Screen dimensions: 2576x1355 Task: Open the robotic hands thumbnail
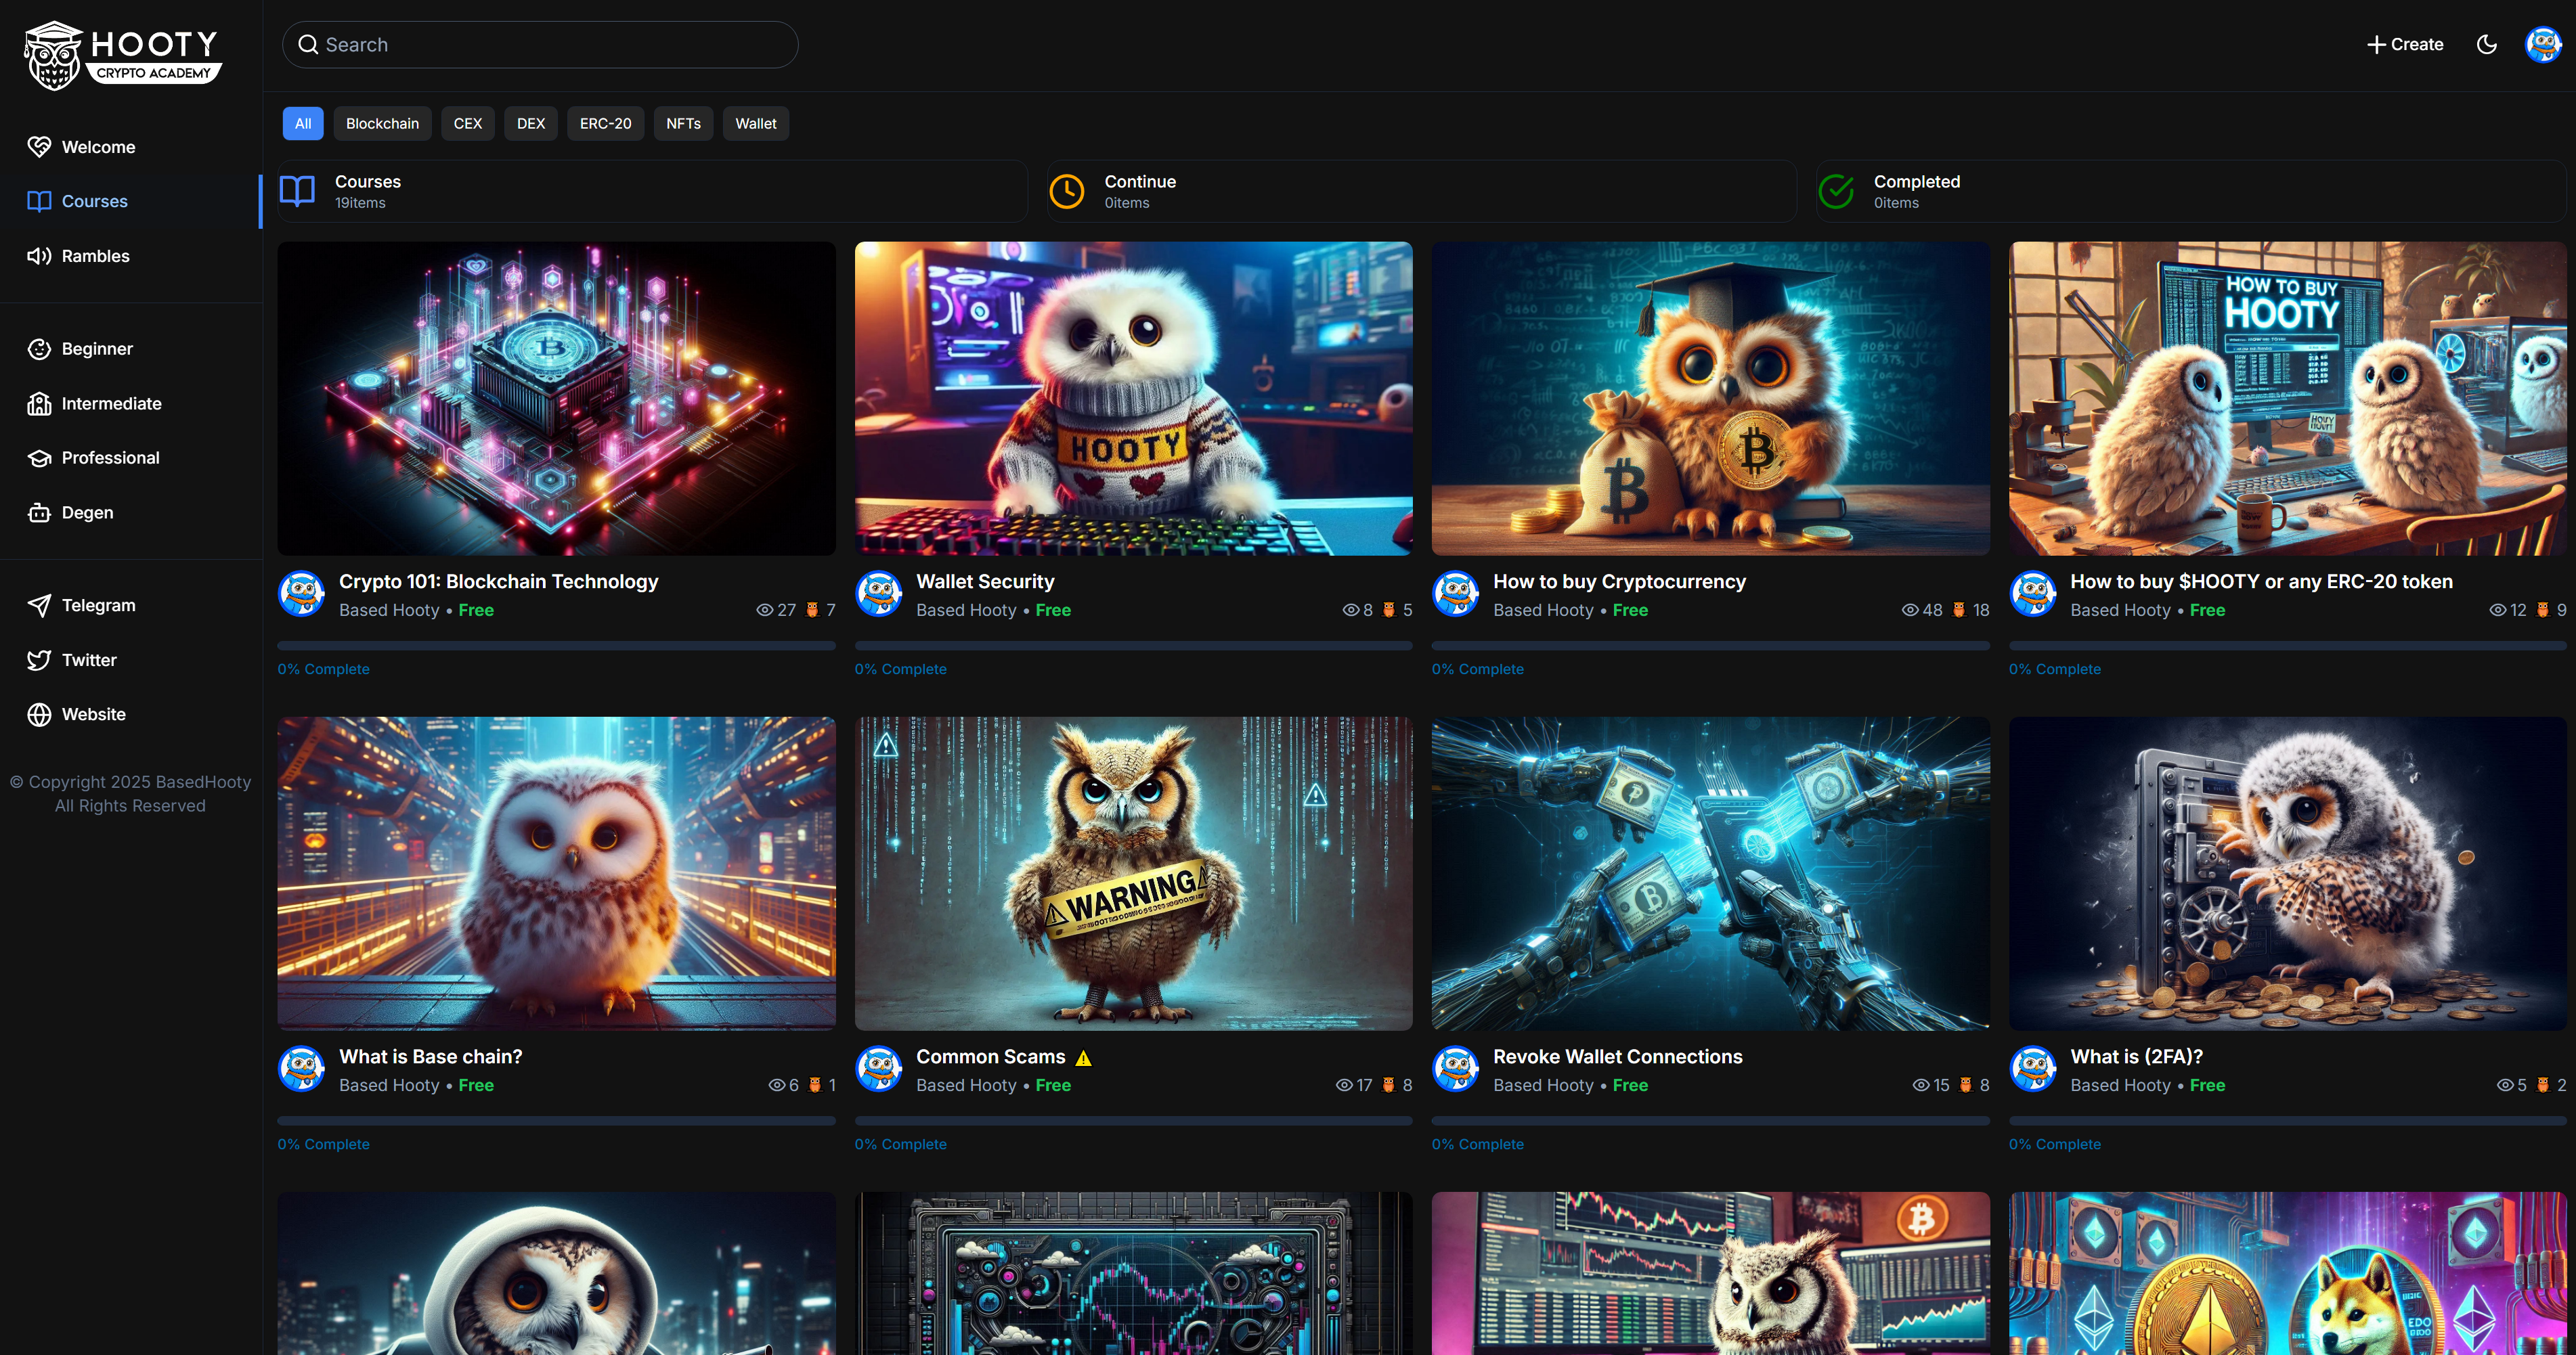pos(1710,873)
